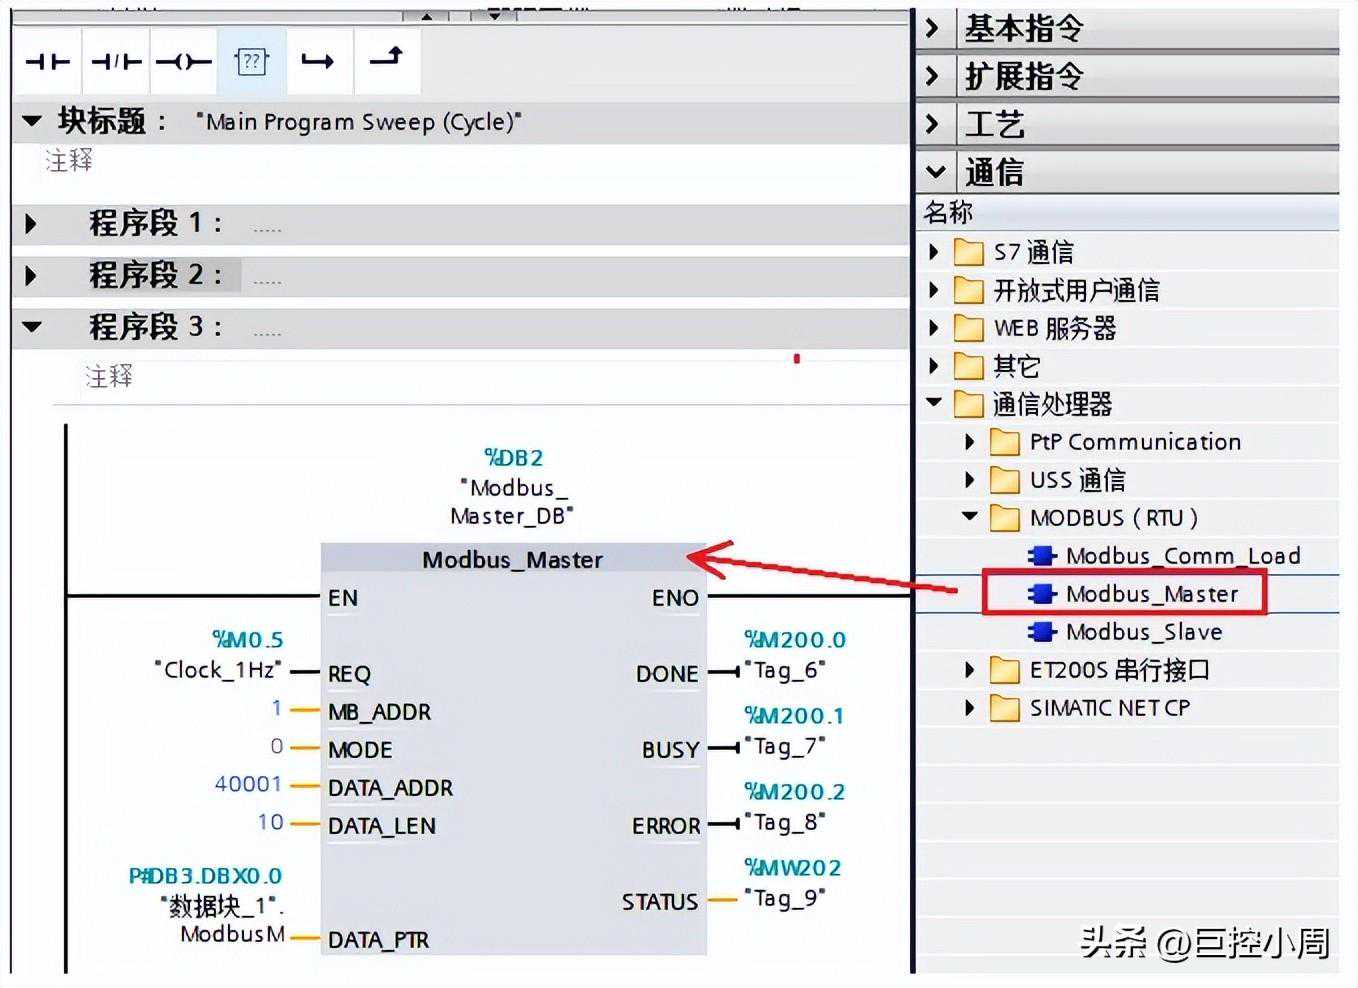Collapse the MODBUS (RTU) folder

969,517
